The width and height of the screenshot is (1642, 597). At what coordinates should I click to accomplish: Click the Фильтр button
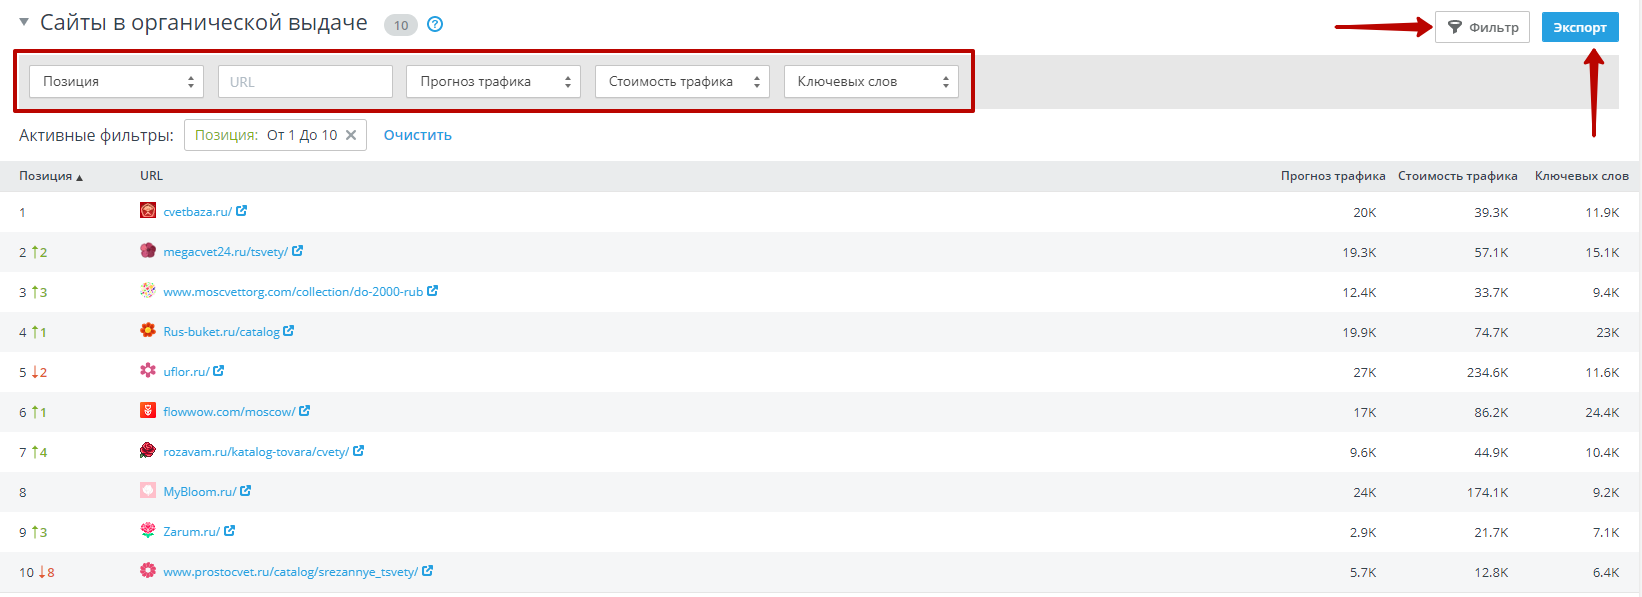point(1482,27)
